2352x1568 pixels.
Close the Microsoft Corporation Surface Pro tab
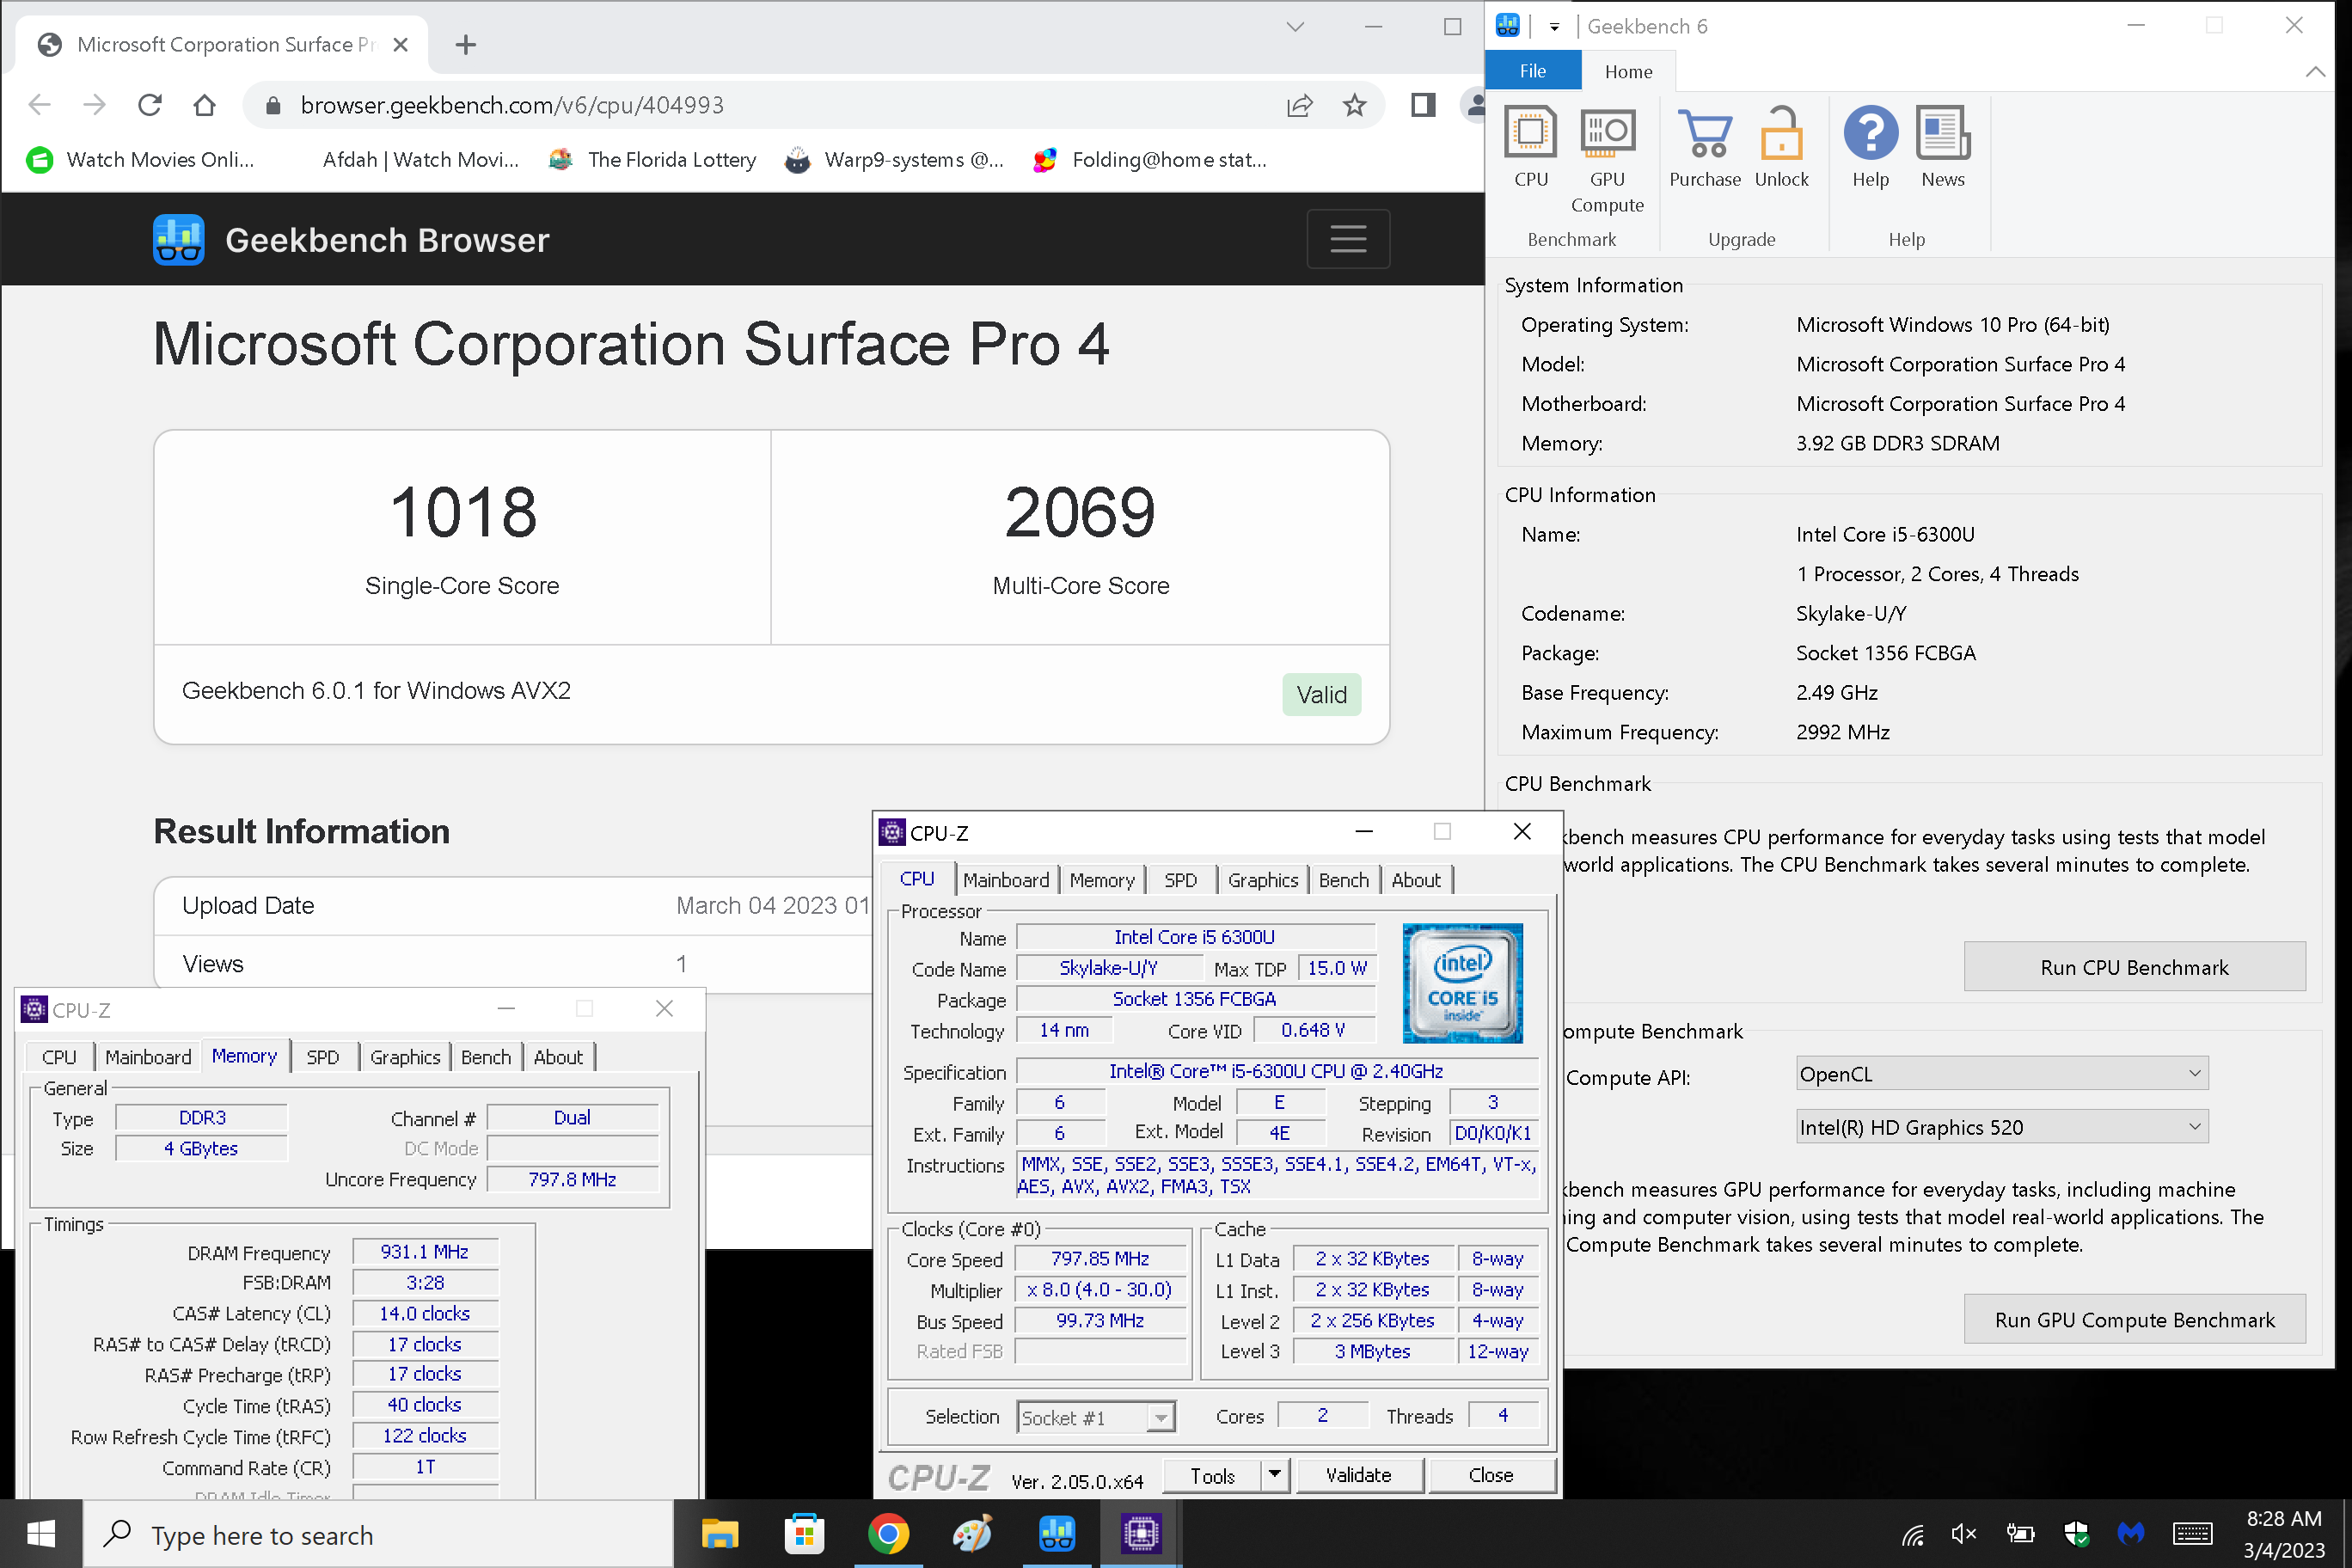400,44
